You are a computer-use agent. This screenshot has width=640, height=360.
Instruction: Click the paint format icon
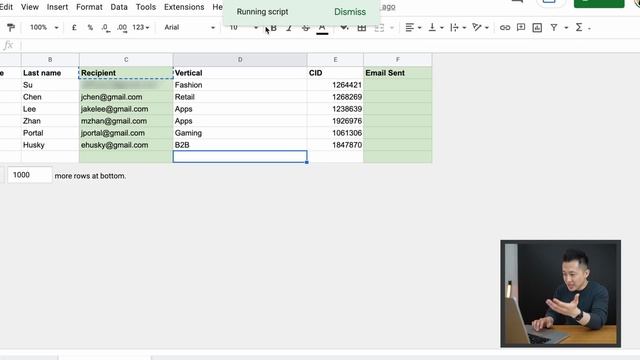point(11,27)
